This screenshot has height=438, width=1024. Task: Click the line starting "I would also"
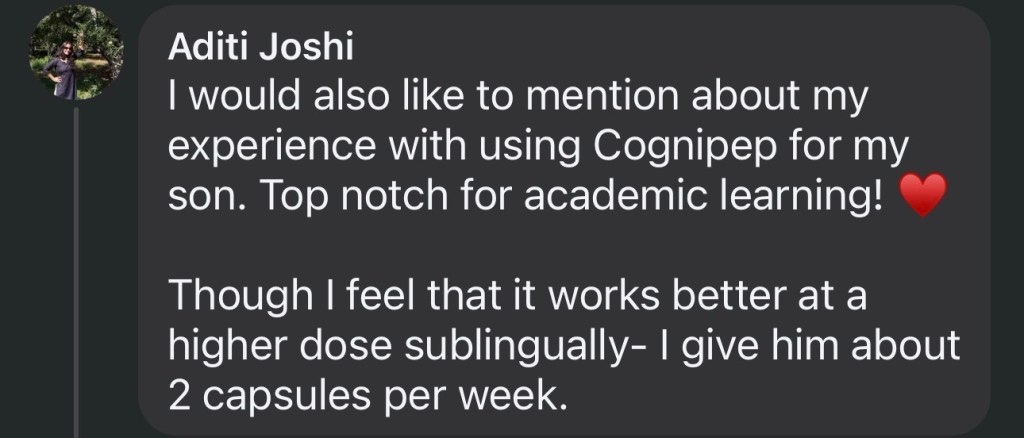click(x=516, y=99)
